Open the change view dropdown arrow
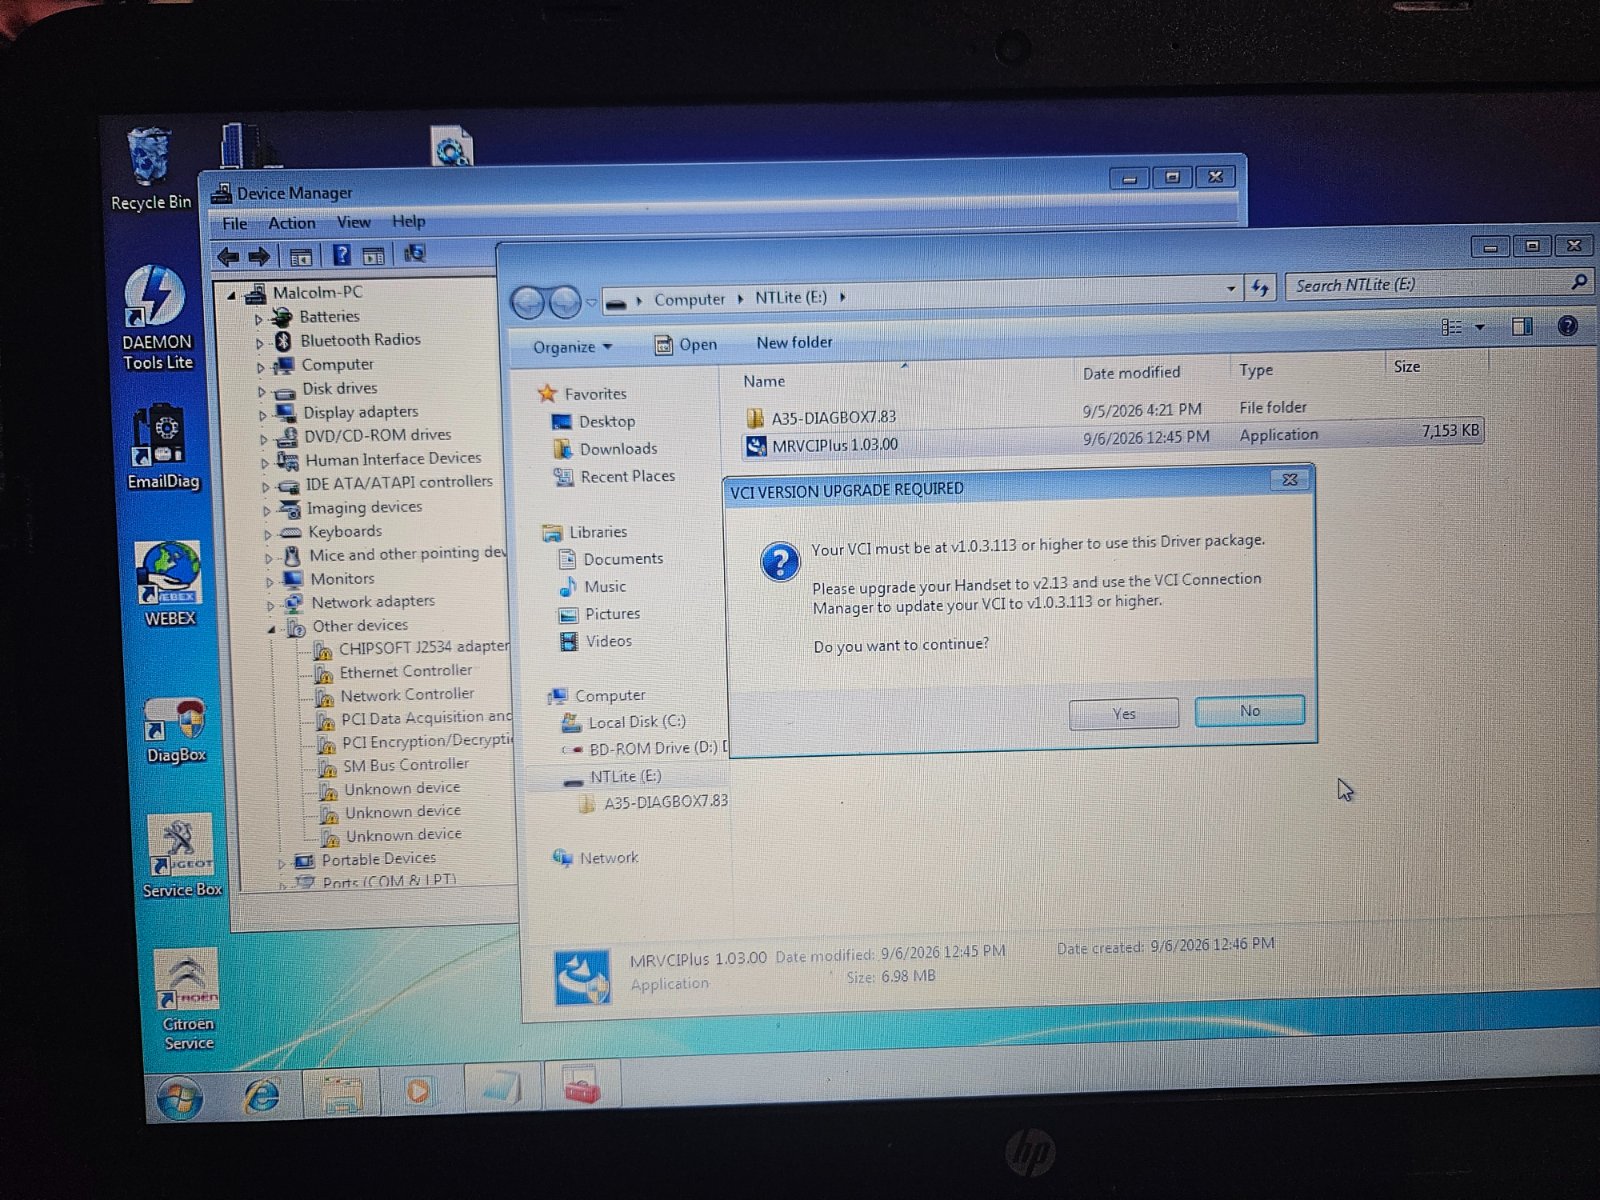The width and height of the screenshot is (1600, 1200). coord(1479,327)
